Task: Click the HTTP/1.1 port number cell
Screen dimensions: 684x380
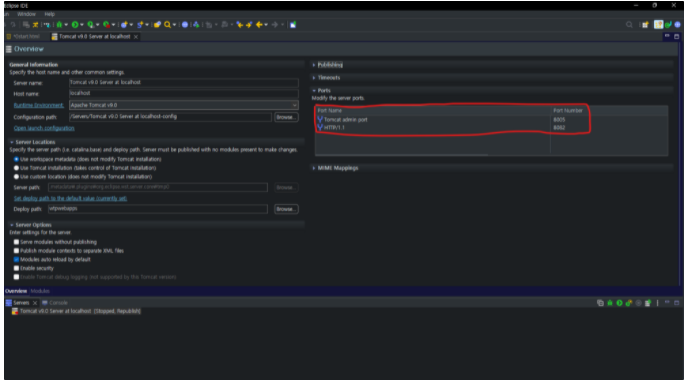Action: click(x=559, y=128)
